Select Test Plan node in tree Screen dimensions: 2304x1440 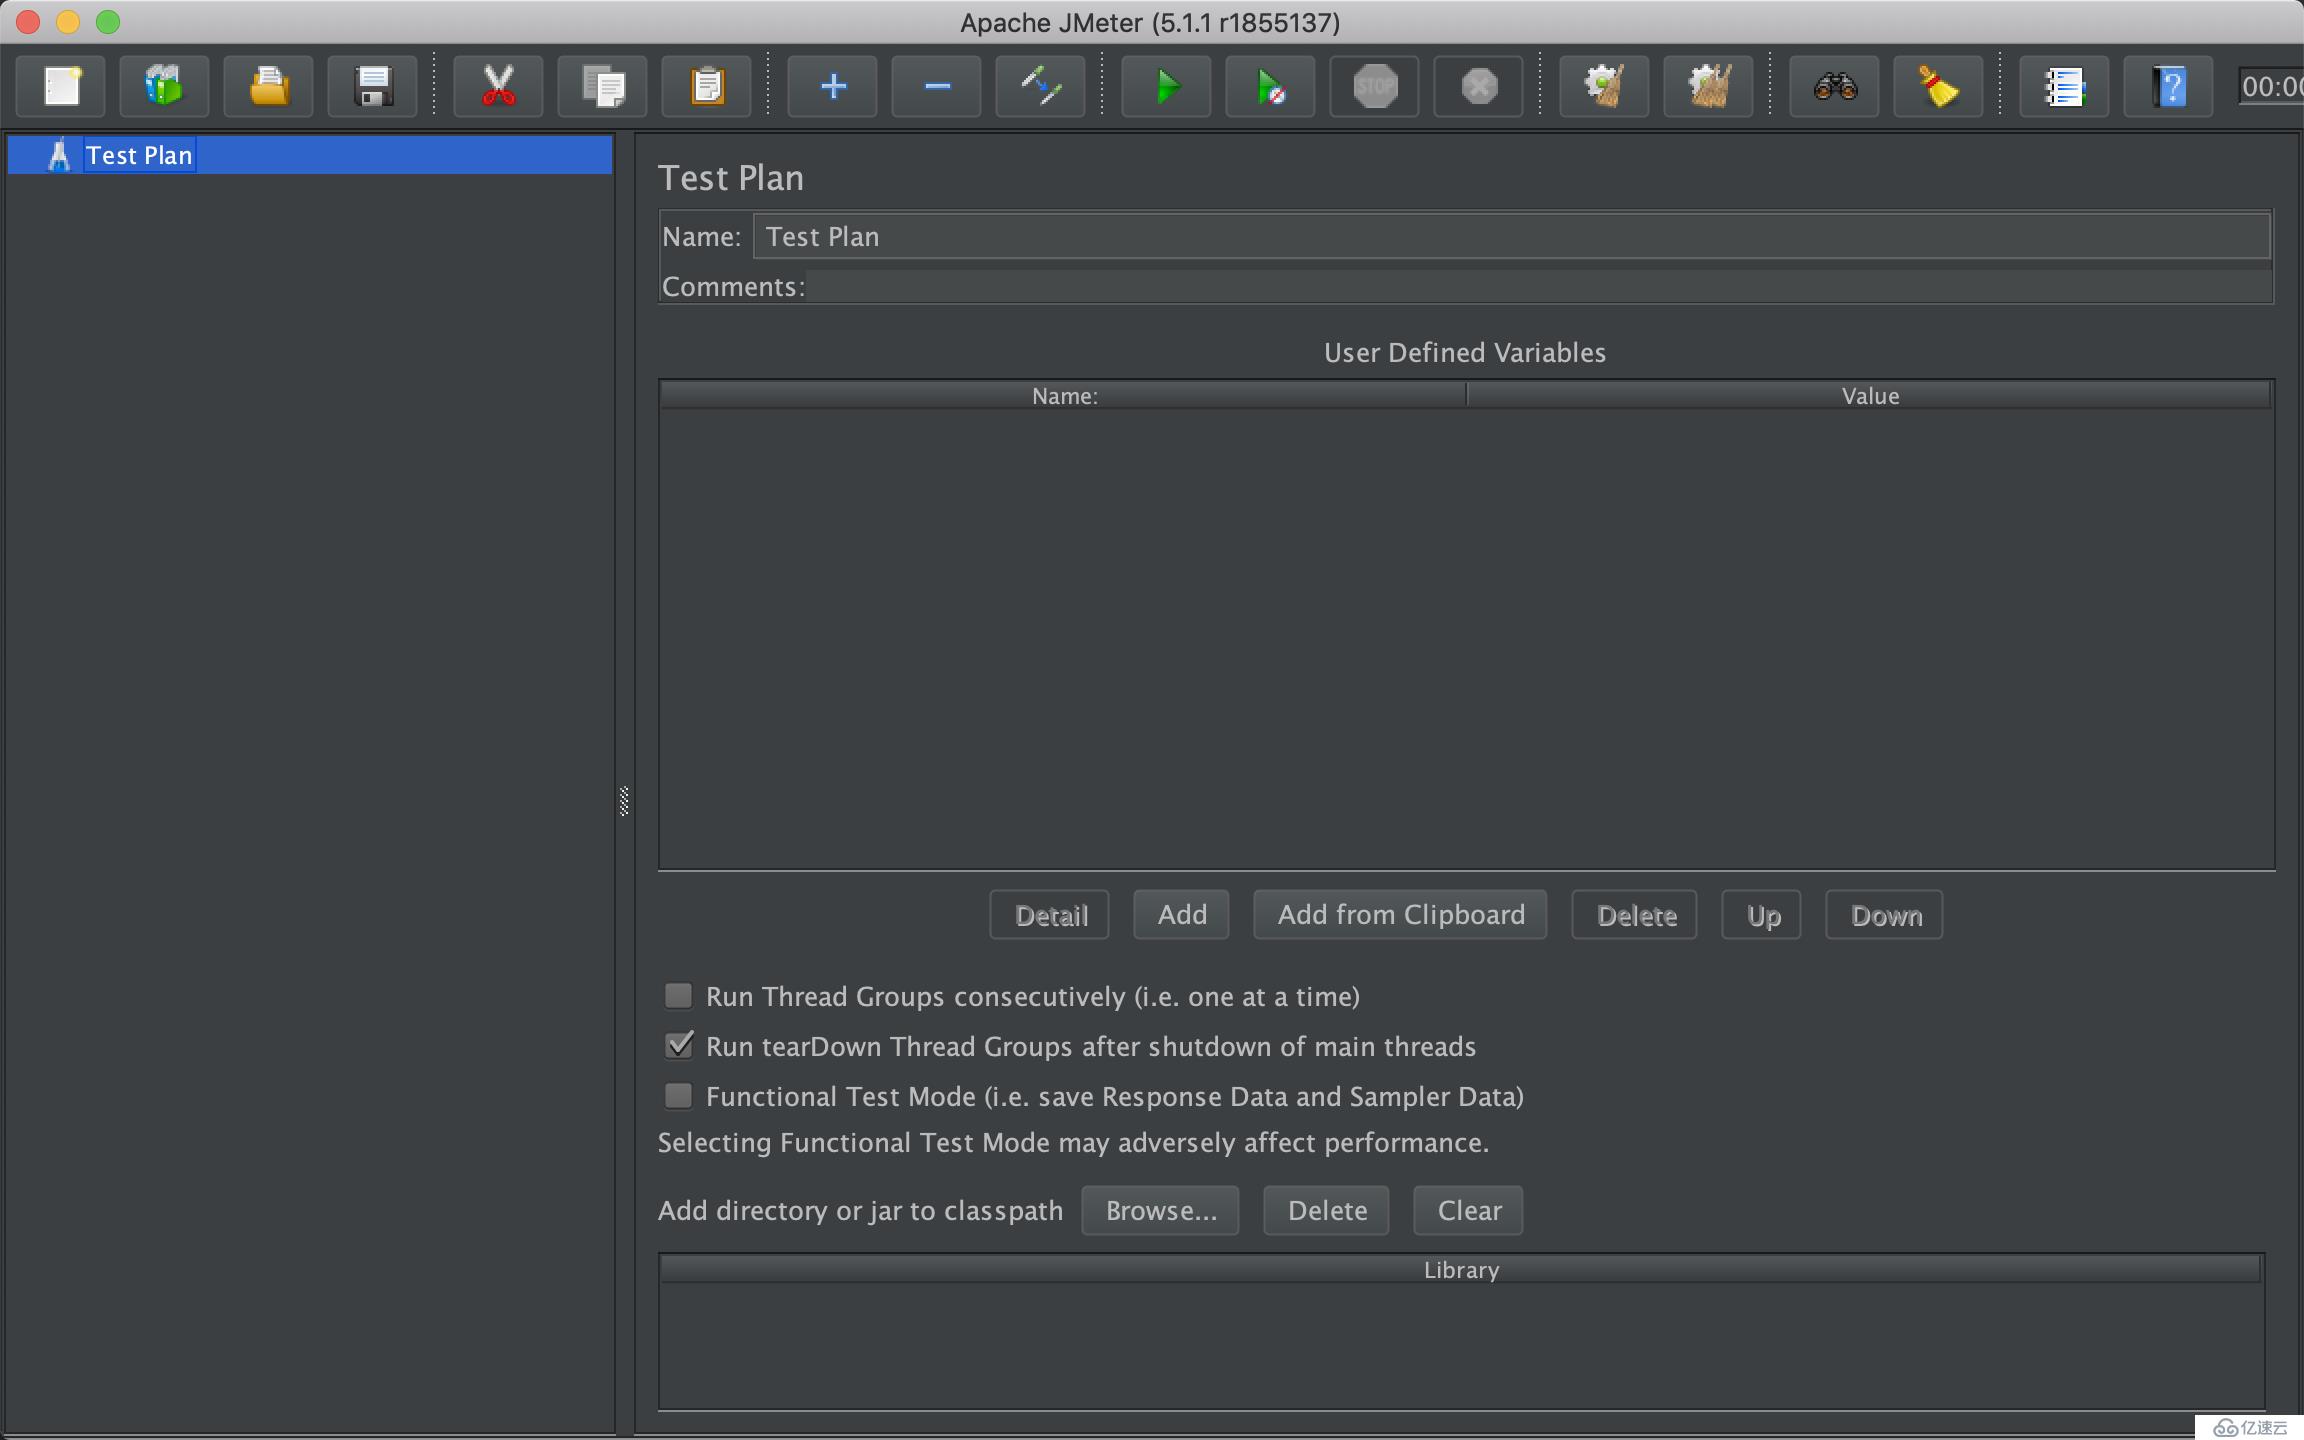pyautogui.click(x=310, y=155)
